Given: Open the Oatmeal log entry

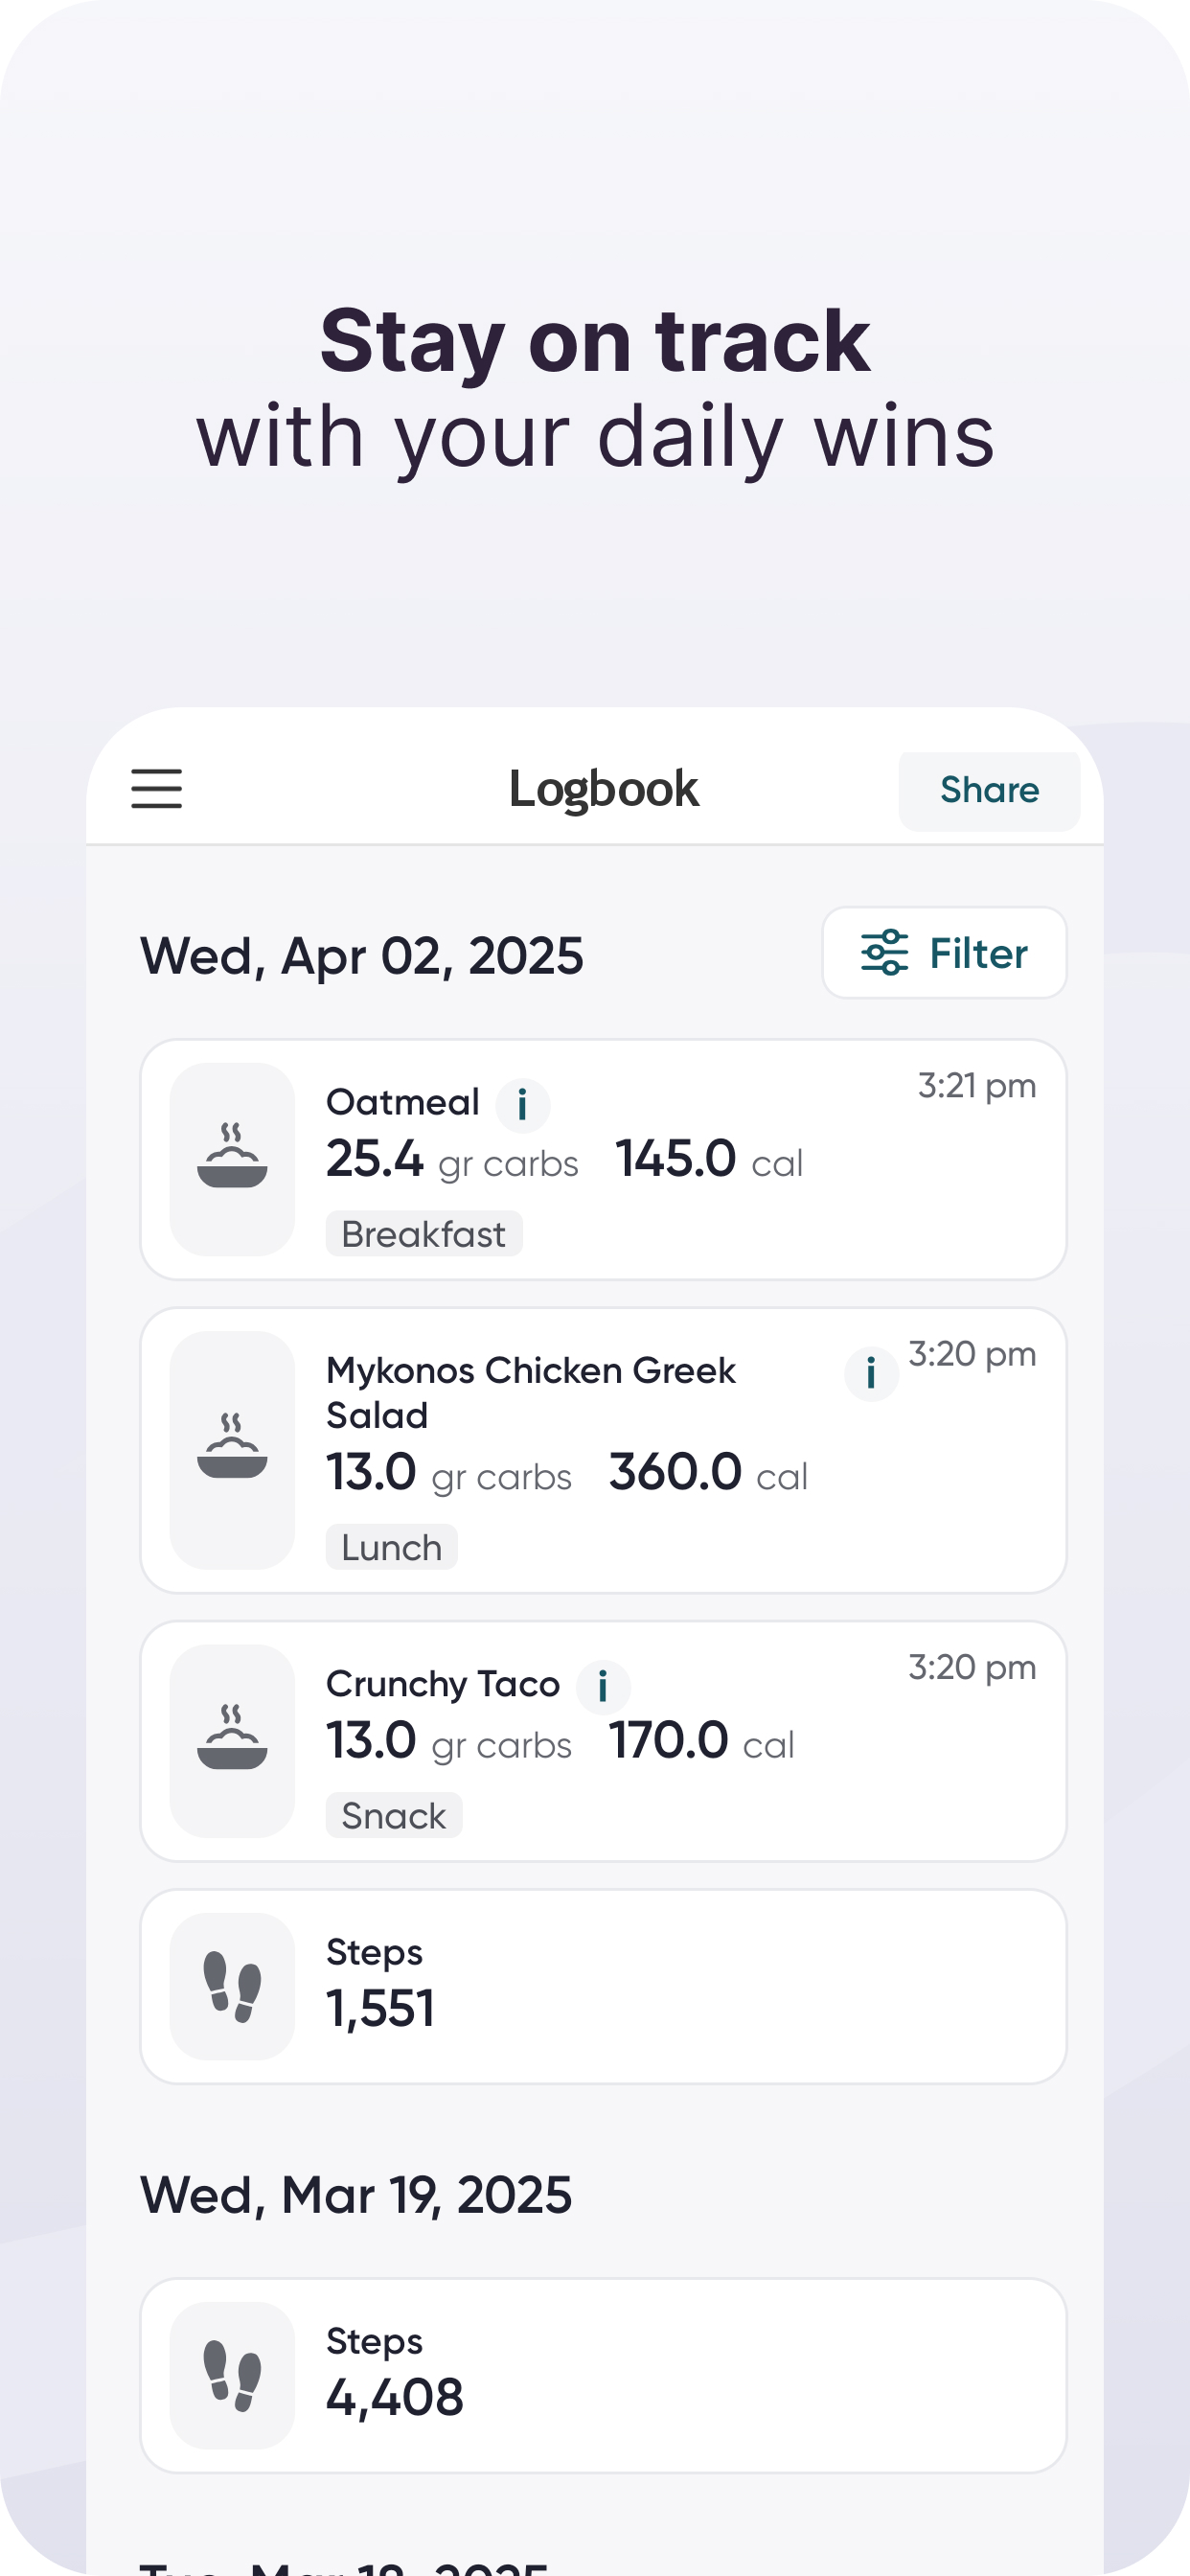Looking at the screenshot, I should pyautogui.click(x=700, y=1161).
